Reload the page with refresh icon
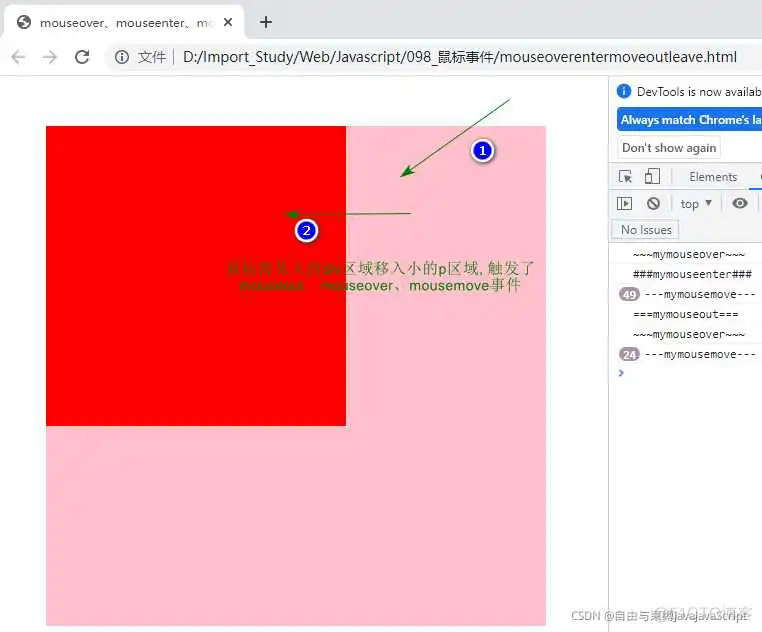 [x=82, y=57]
